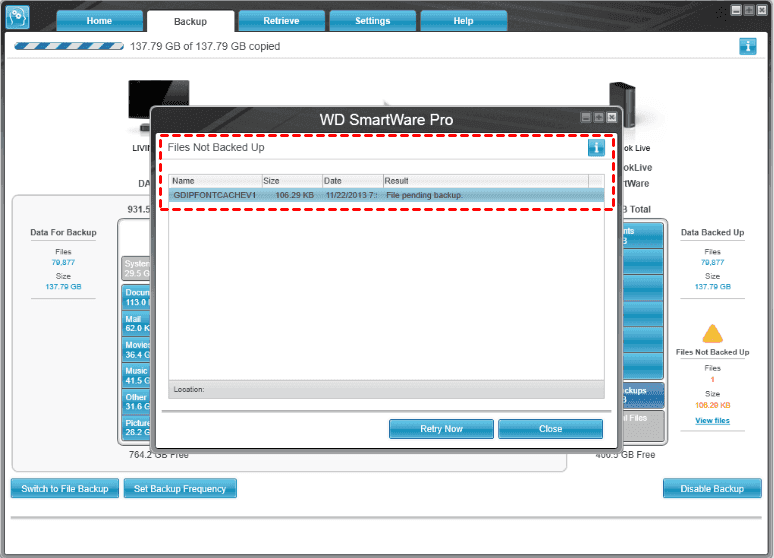Click the '137.79 GB of 137.79 GB copied' text
Viewport: 774px width, 558px height.
pos(205,46)
